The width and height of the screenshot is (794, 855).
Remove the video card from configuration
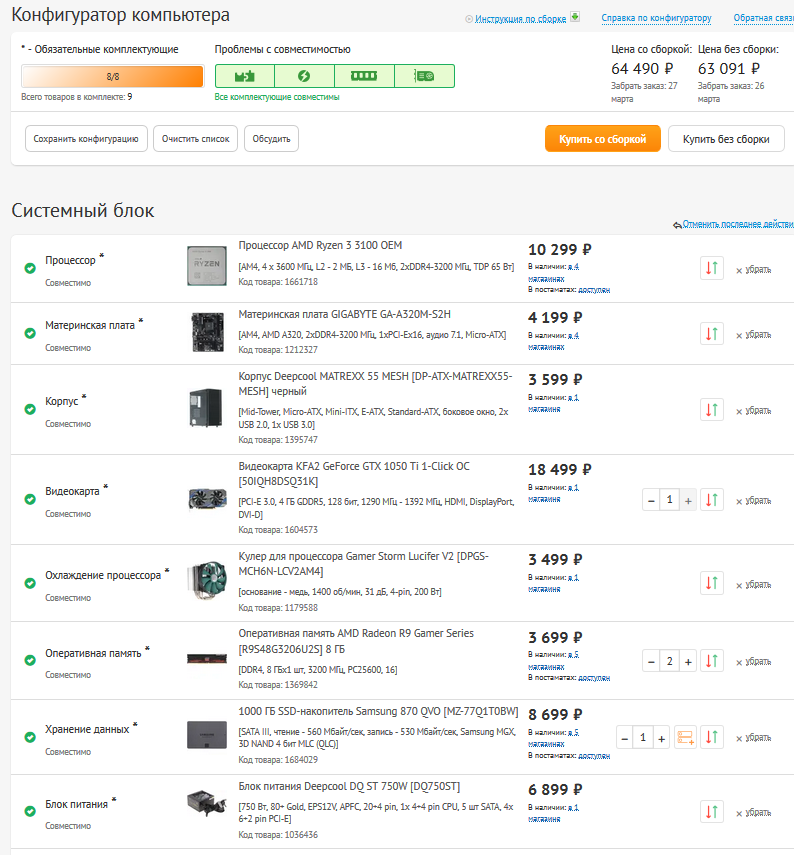[753, 501]
